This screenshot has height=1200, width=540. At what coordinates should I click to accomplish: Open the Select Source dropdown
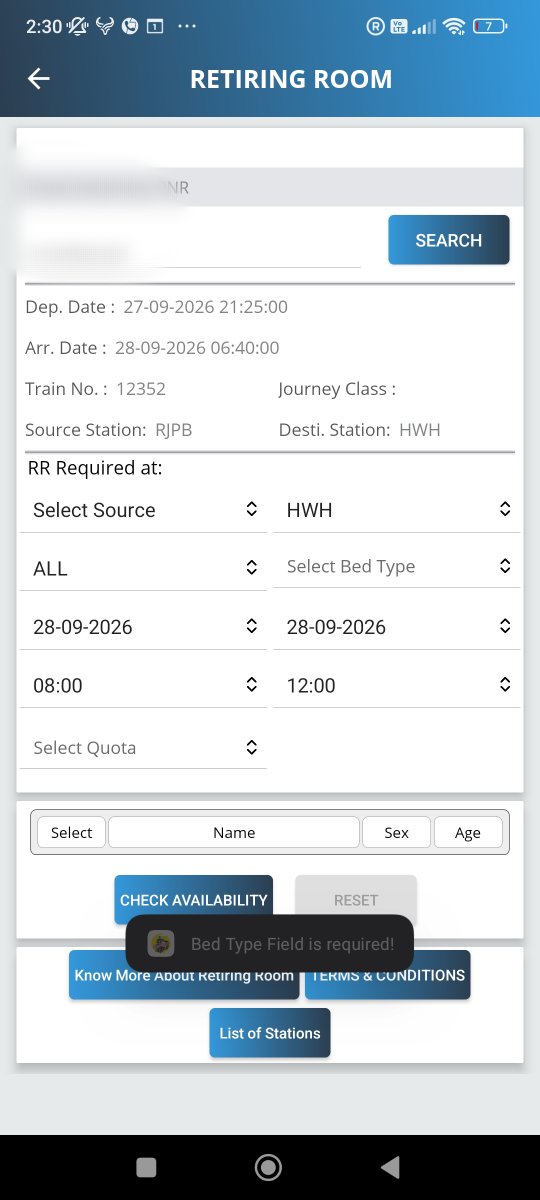[x=143, y=510]
